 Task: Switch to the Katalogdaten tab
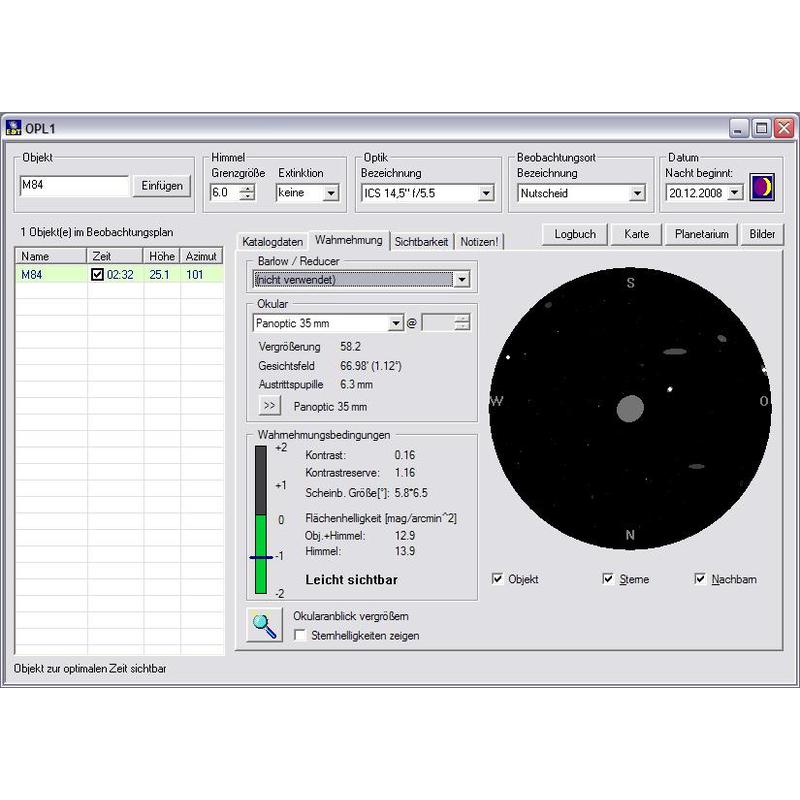coord(272,242)
